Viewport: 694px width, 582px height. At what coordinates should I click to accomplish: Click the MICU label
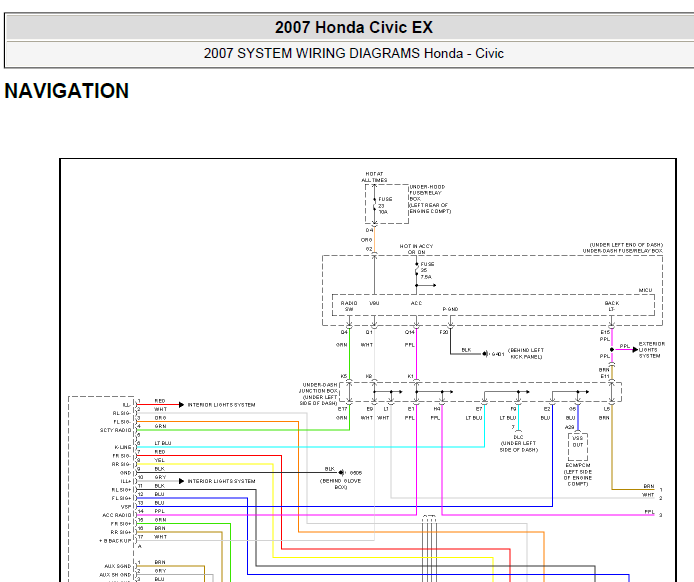(x=645, y=290)
